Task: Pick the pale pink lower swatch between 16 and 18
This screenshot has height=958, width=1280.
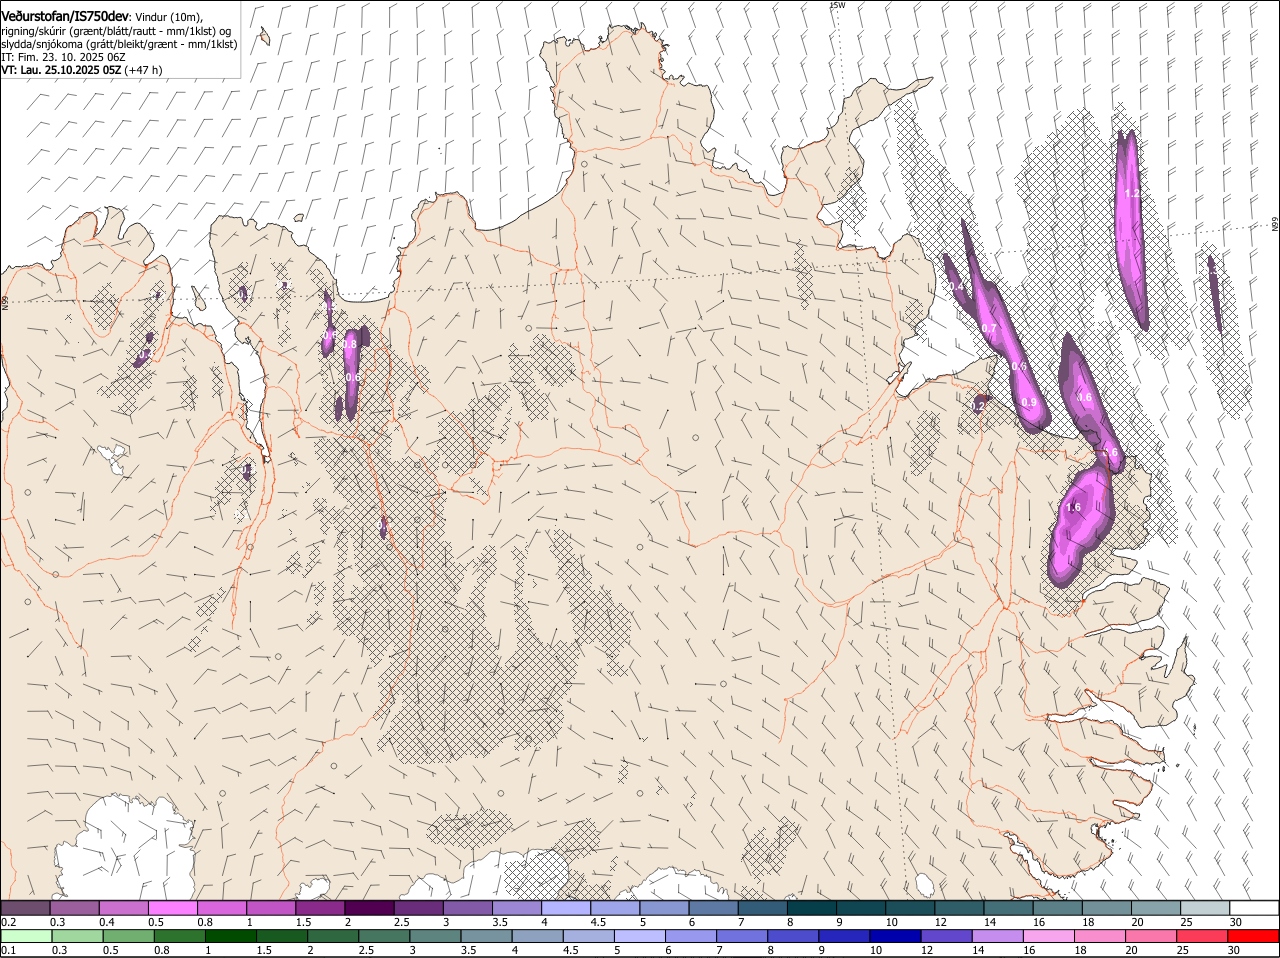Action: pyautogui.click(x=1048, y=936)
